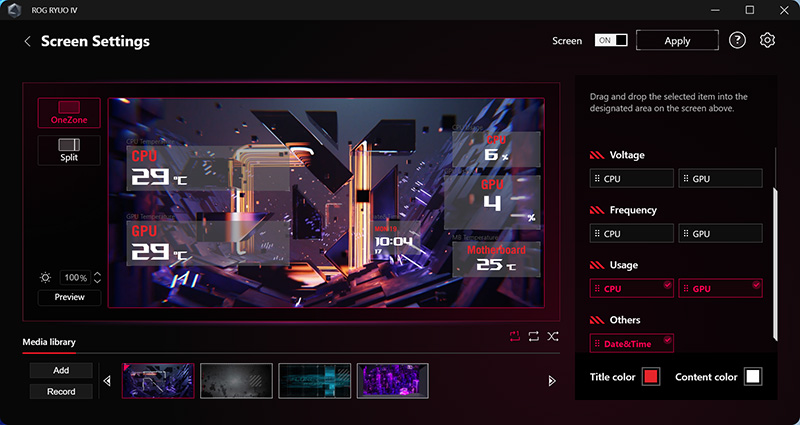This screenshot has height=425, width=800.
Task: Switch to the Media library tab
Action: pos(49,342)
